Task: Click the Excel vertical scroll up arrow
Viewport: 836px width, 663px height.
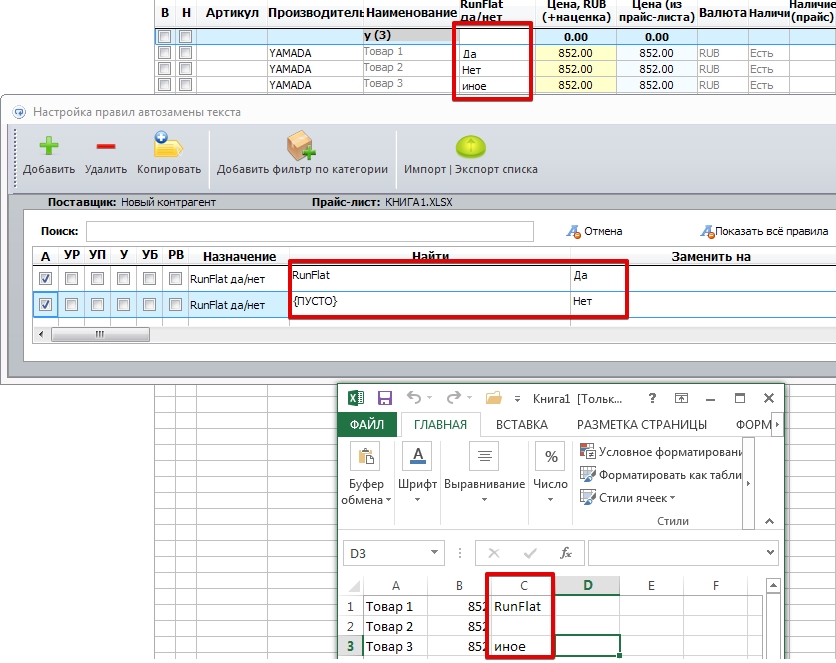Action: click(x=773, y=586)
